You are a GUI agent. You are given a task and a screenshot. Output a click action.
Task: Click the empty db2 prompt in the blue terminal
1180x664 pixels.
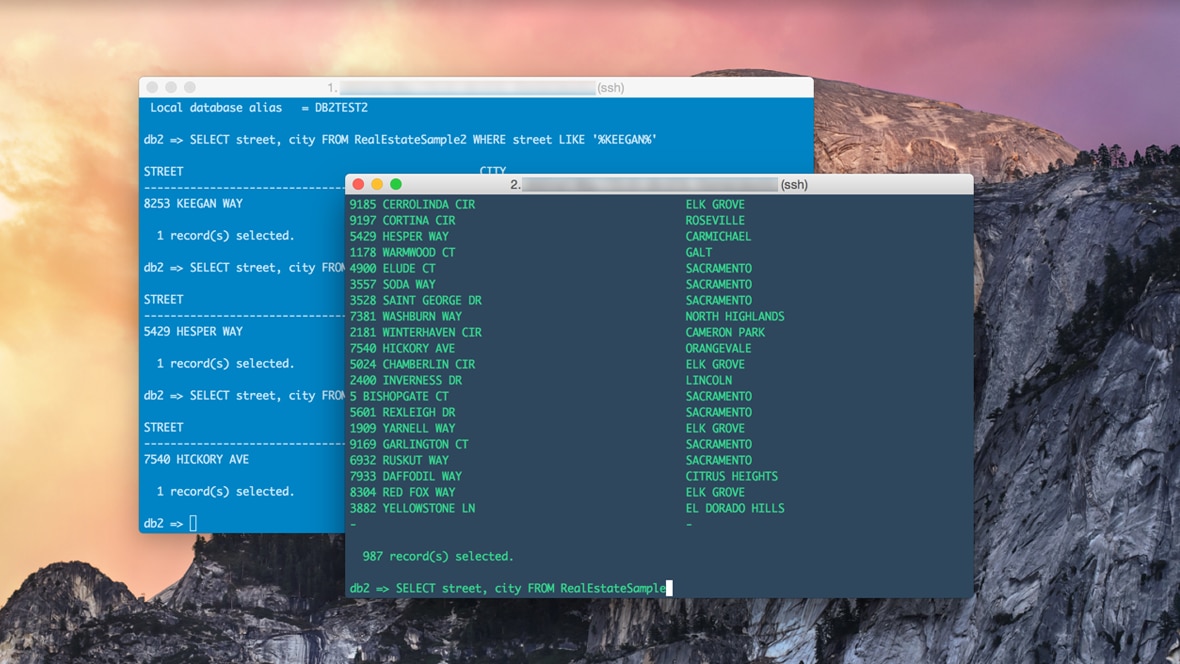[x=193, y=523]
